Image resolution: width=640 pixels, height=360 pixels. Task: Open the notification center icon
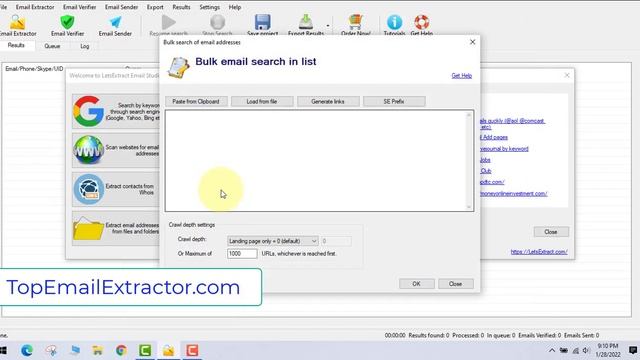(x=633, y=350)
